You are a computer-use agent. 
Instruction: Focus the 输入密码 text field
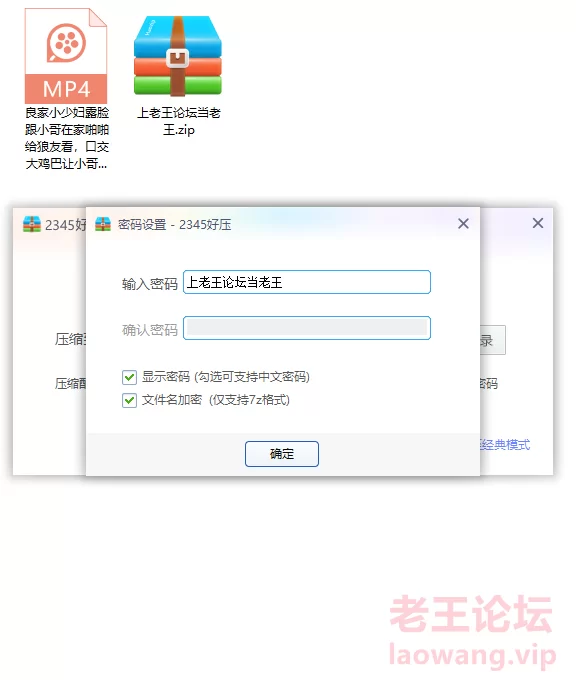tap(307, 282)
